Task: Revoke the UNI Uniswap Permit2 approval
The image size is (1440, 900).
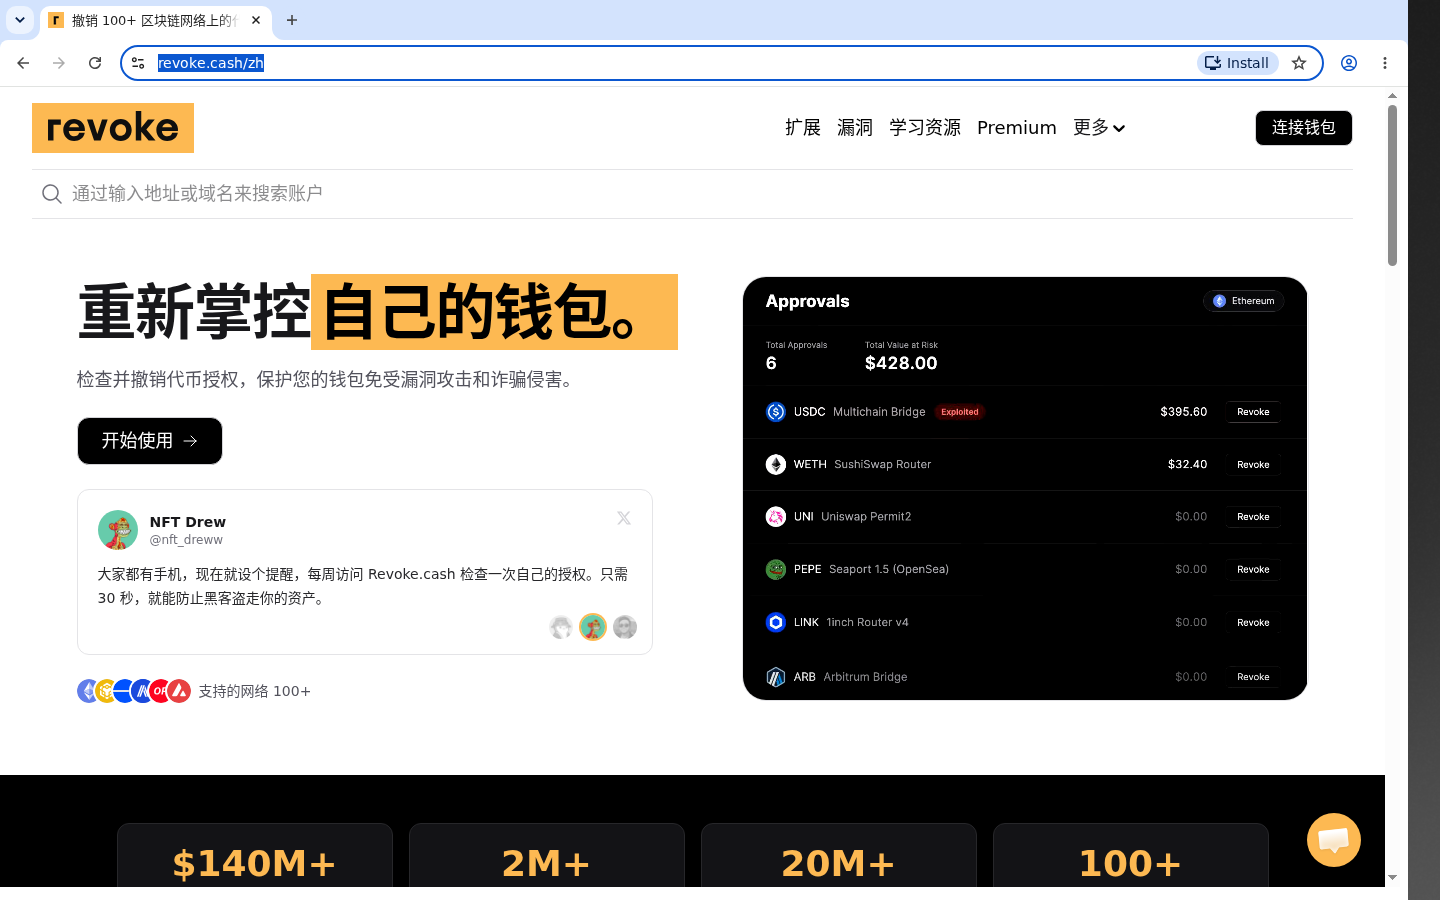Action: point(1253,517)
